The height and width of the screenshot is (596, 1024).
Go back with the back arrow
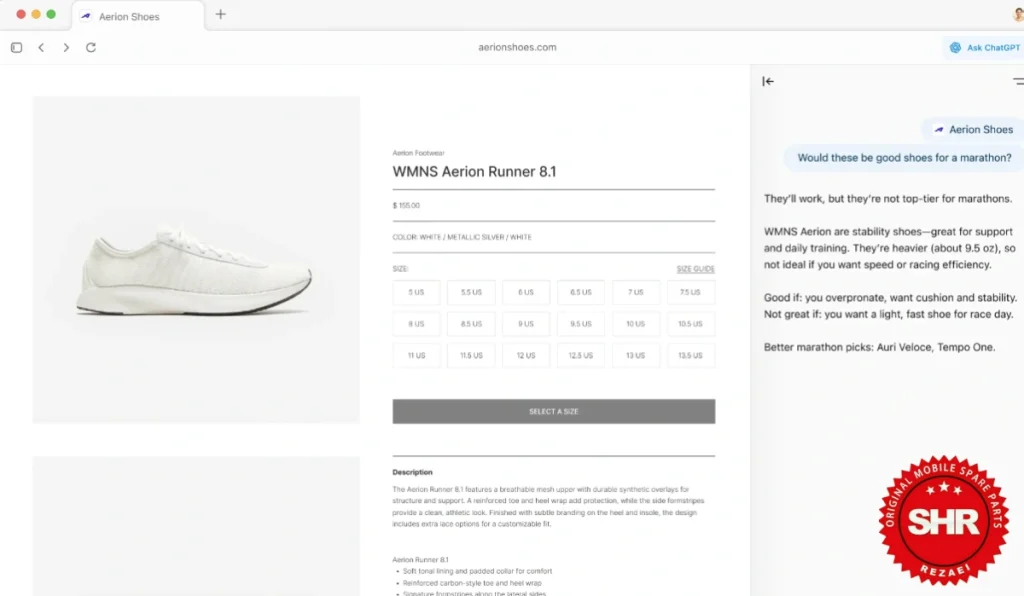[x=41, y=48]
